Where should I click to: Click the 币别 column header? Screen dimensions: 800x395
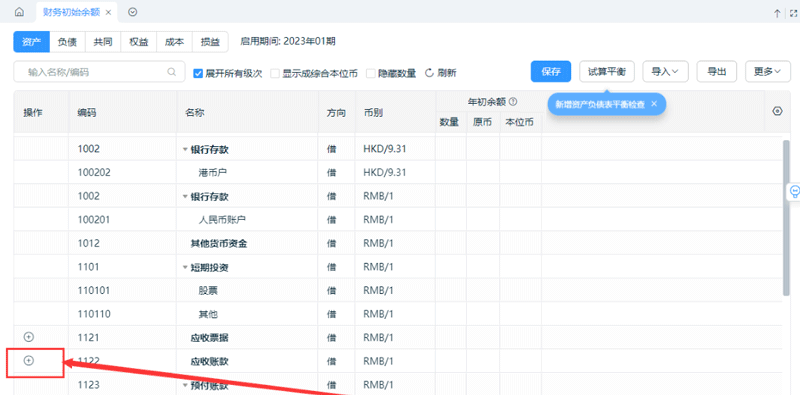tap(373, 113)
